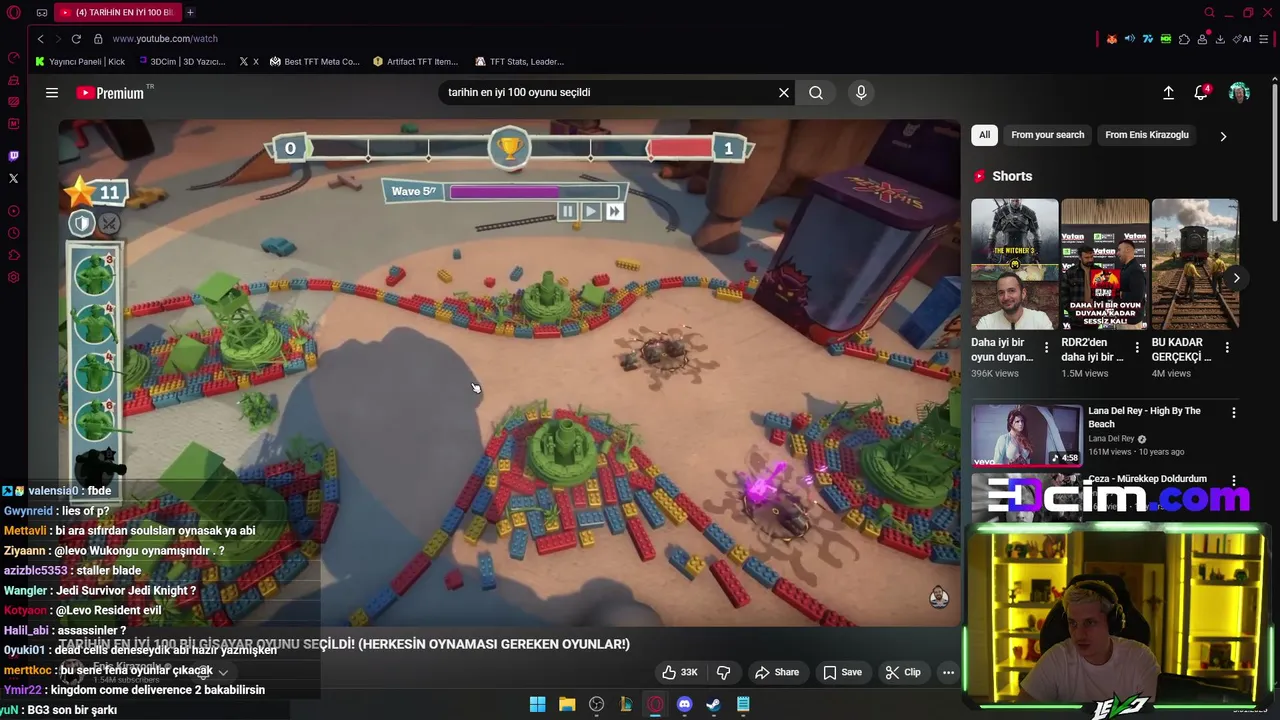1280x720 pixels.
Task: Open the YouTube account avatar menu
Action: point(1239,92)
